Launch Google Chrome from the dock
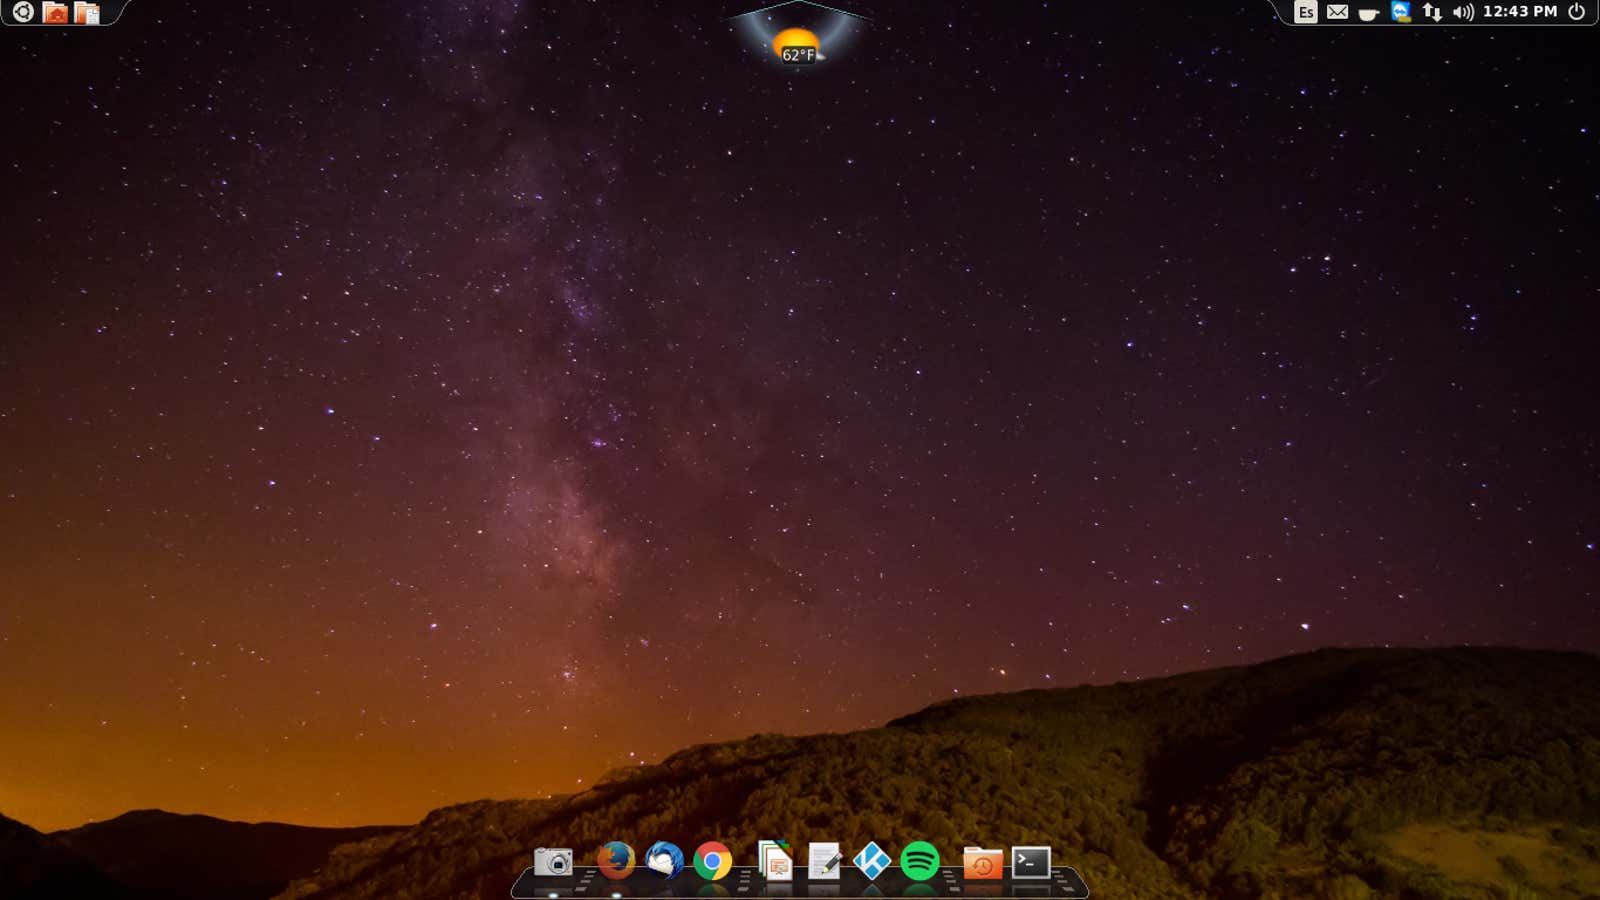 (x=713, y=861)
